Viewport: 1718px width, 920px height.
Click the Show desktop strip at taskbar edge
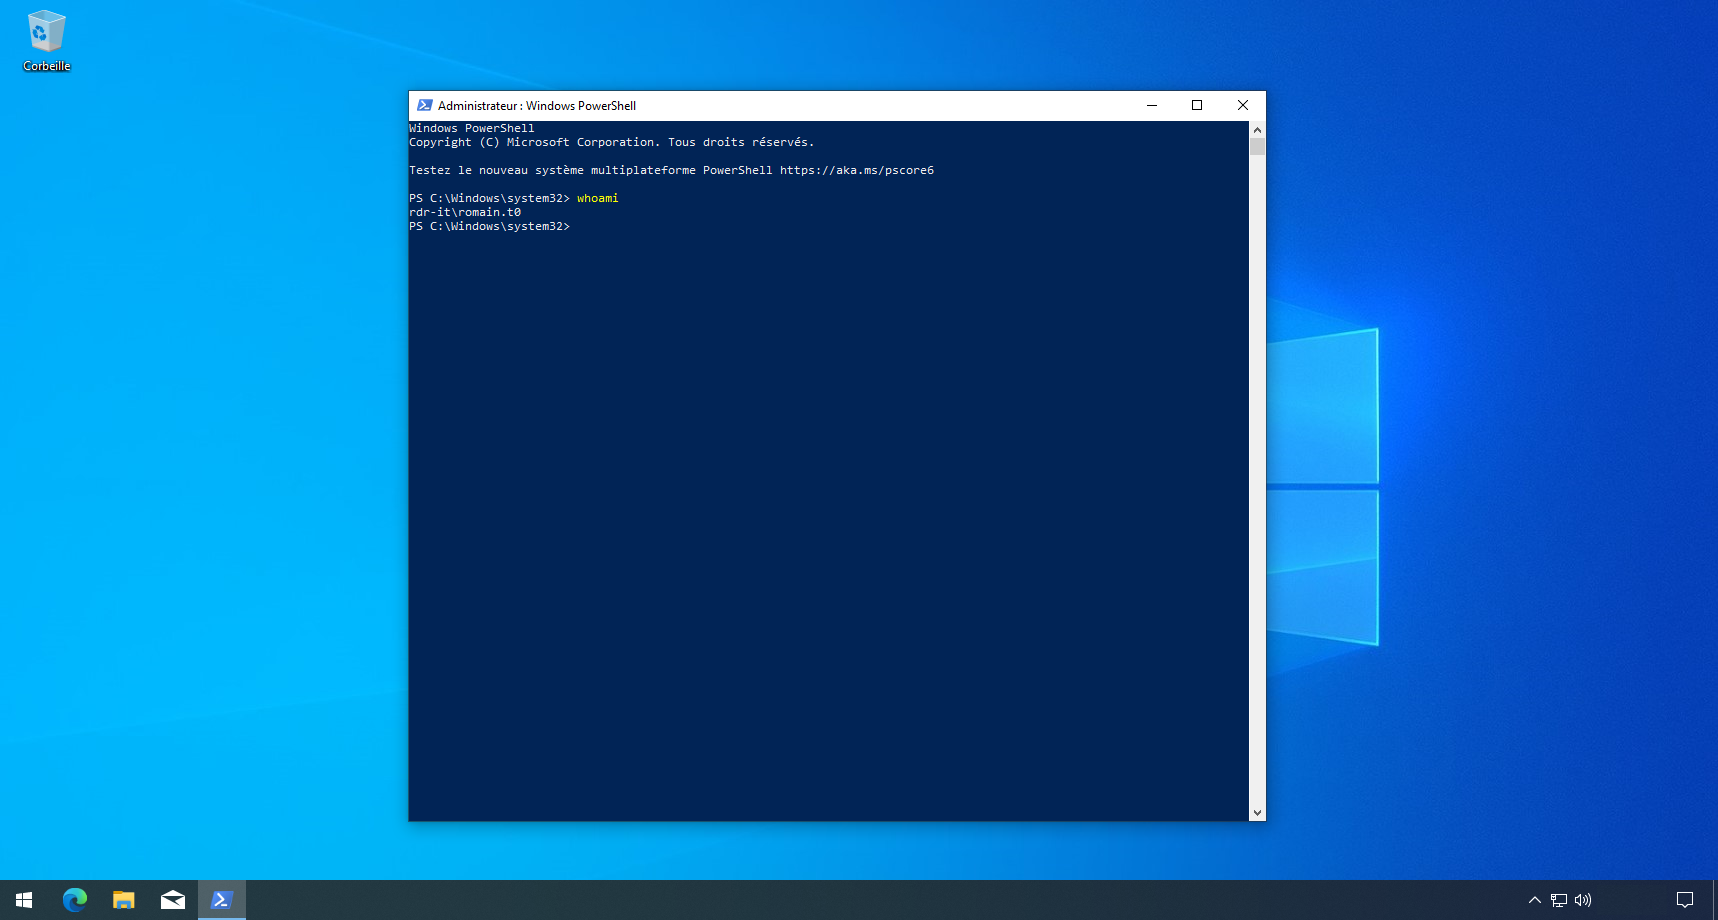click(1714, 900)
